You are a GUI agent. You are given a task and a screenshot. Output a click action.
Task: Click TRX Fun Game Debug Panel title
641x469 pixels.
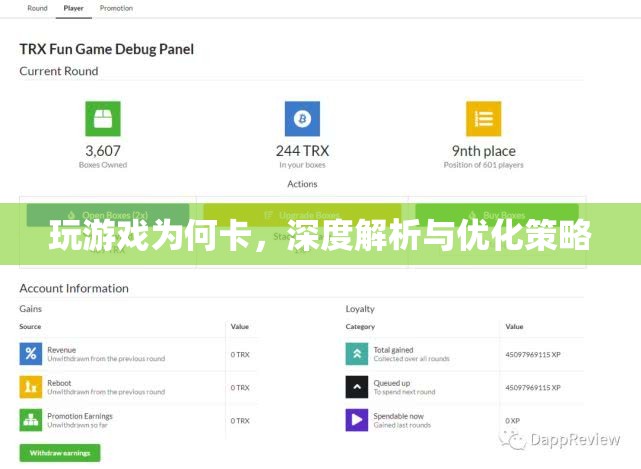[x=107, y=49]
